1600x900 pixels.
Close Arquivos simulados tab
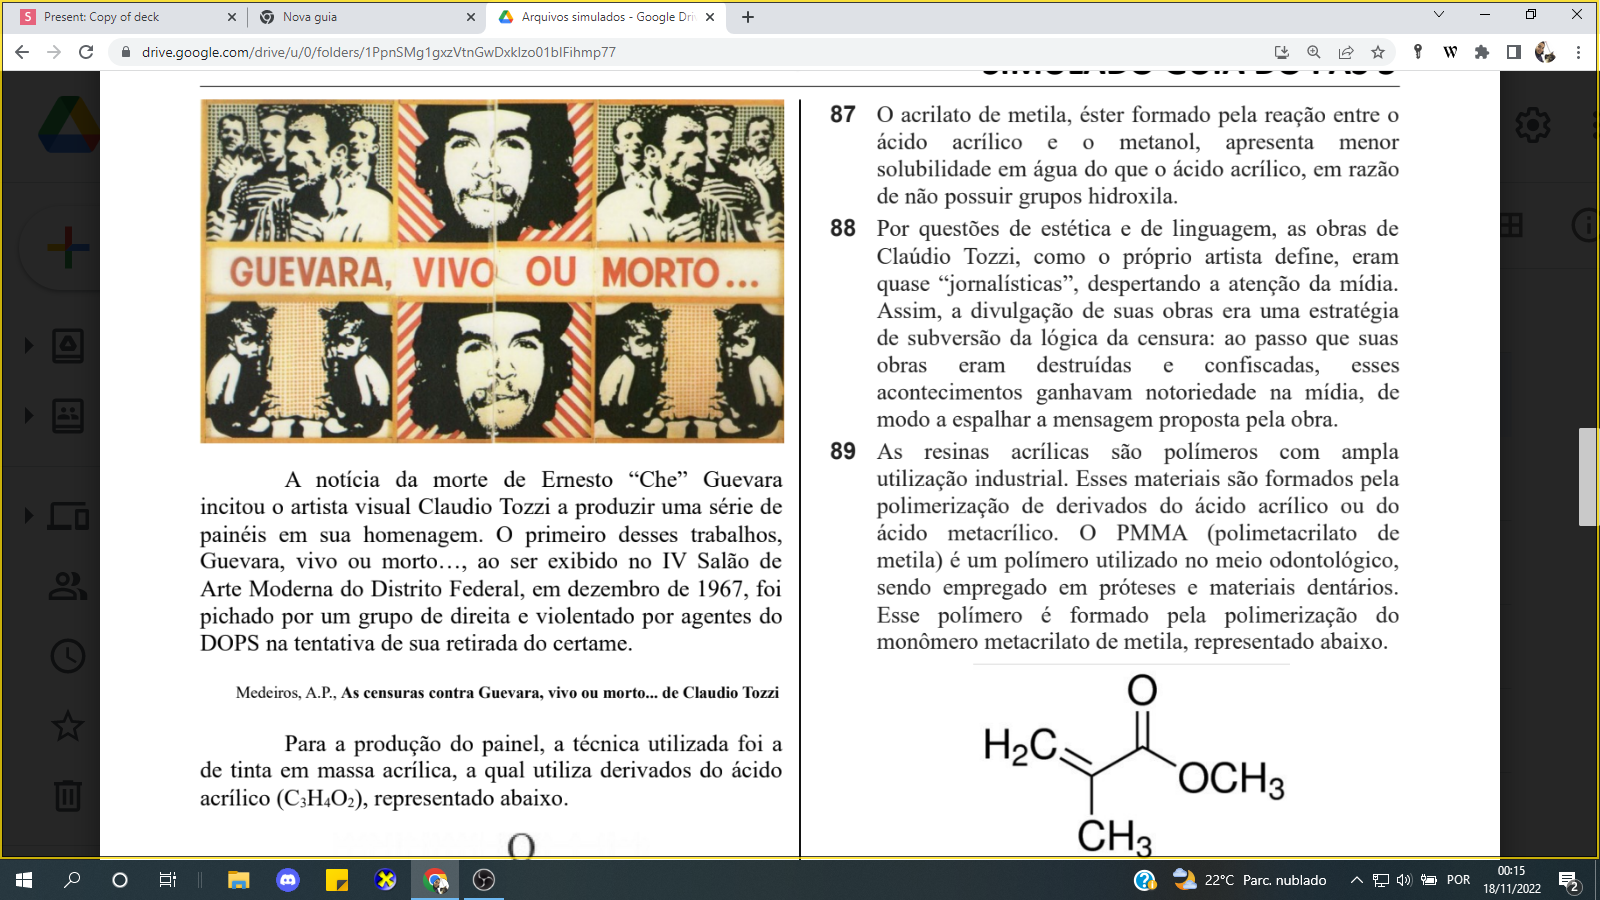(x=710, y=17)
